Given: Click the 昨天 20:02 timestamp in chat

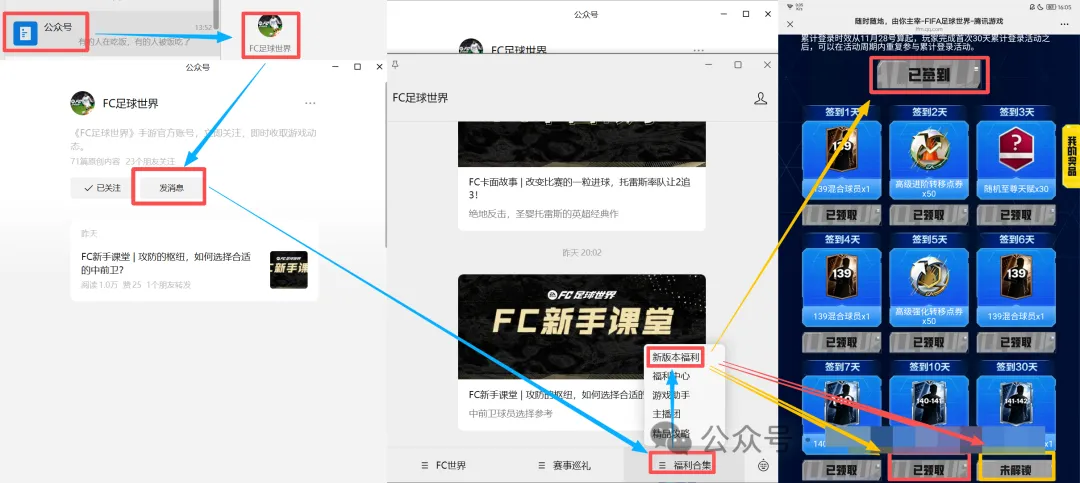Looking at the screenshot, I should tap(581, 253).
